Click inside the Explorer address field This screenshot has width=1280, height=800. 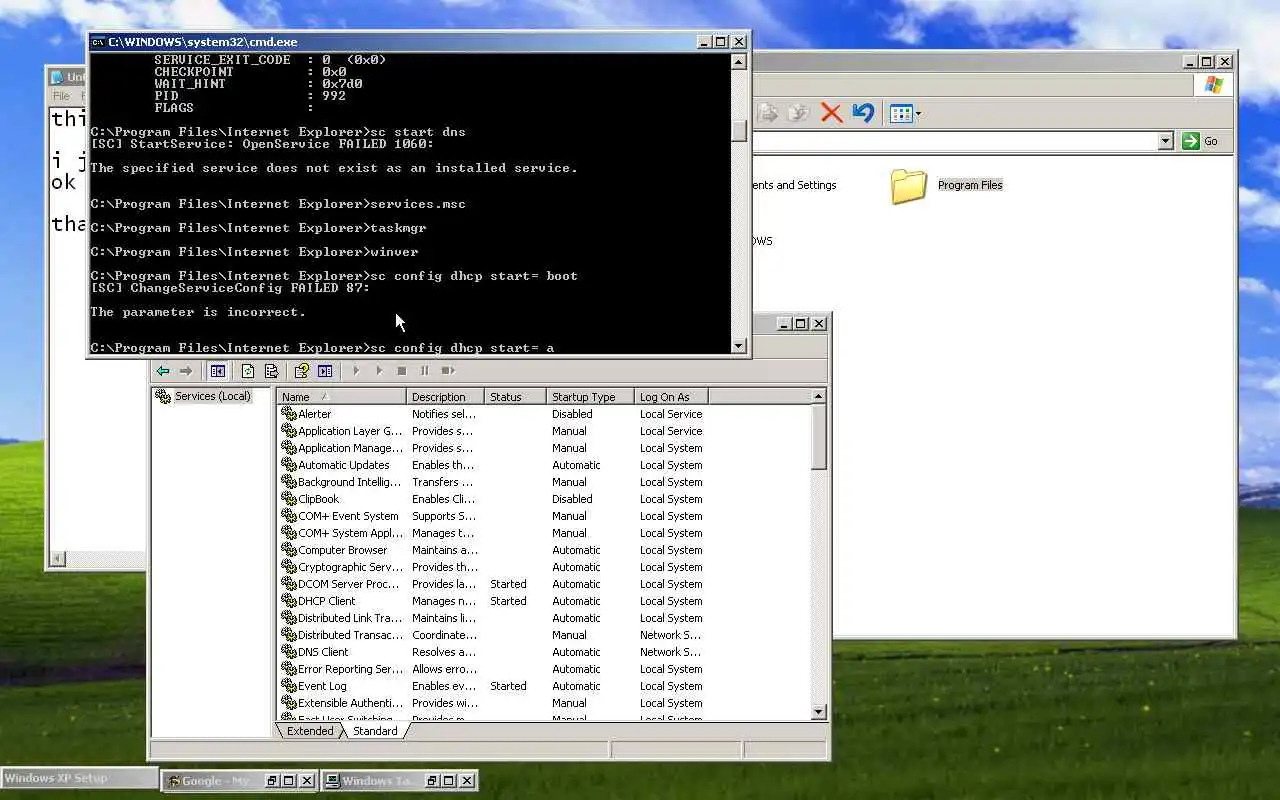coord(955,141)
